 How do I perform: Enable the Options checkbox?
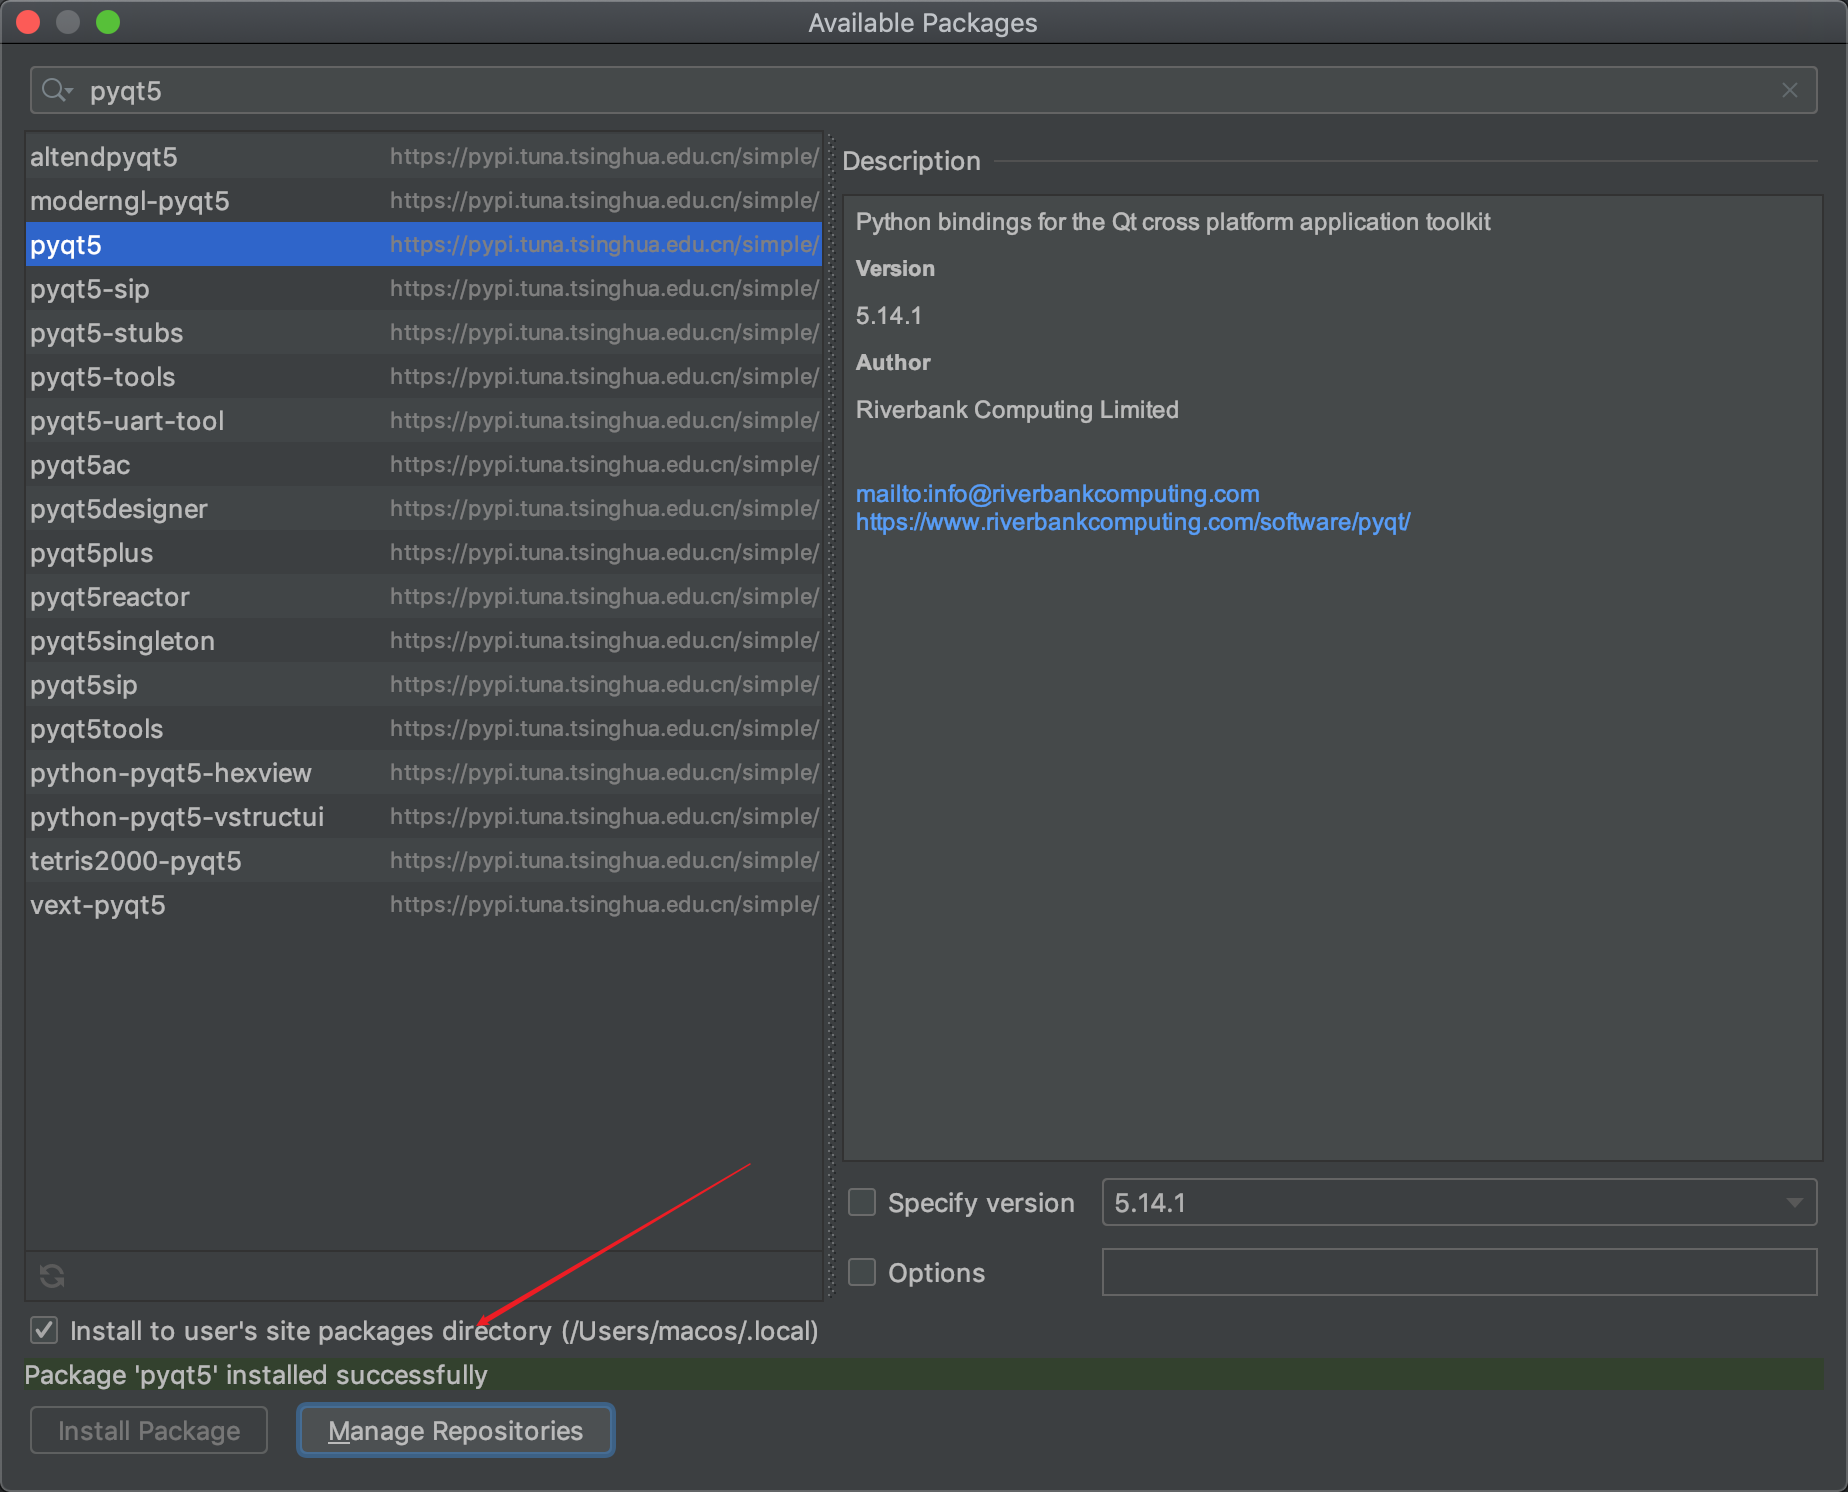click(x=861, y=1271)
